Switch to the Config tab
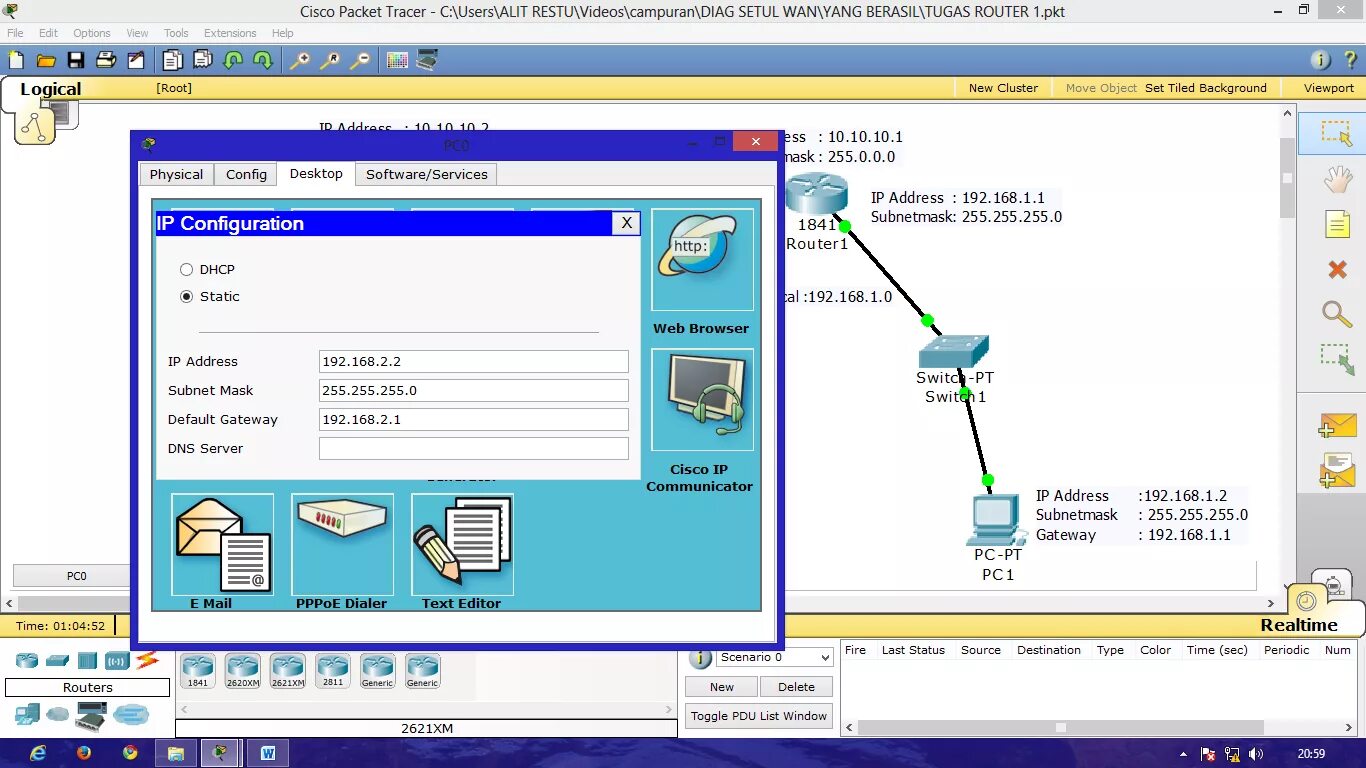Screen dimensions: 1366x768 pyautogui.click(x=246, y=174)
